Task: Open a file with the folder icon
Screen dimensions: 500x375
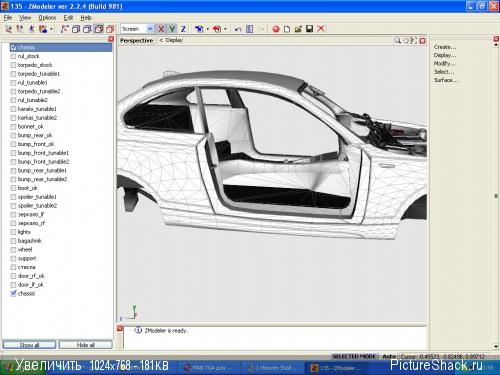Action: tap(298, 29)
